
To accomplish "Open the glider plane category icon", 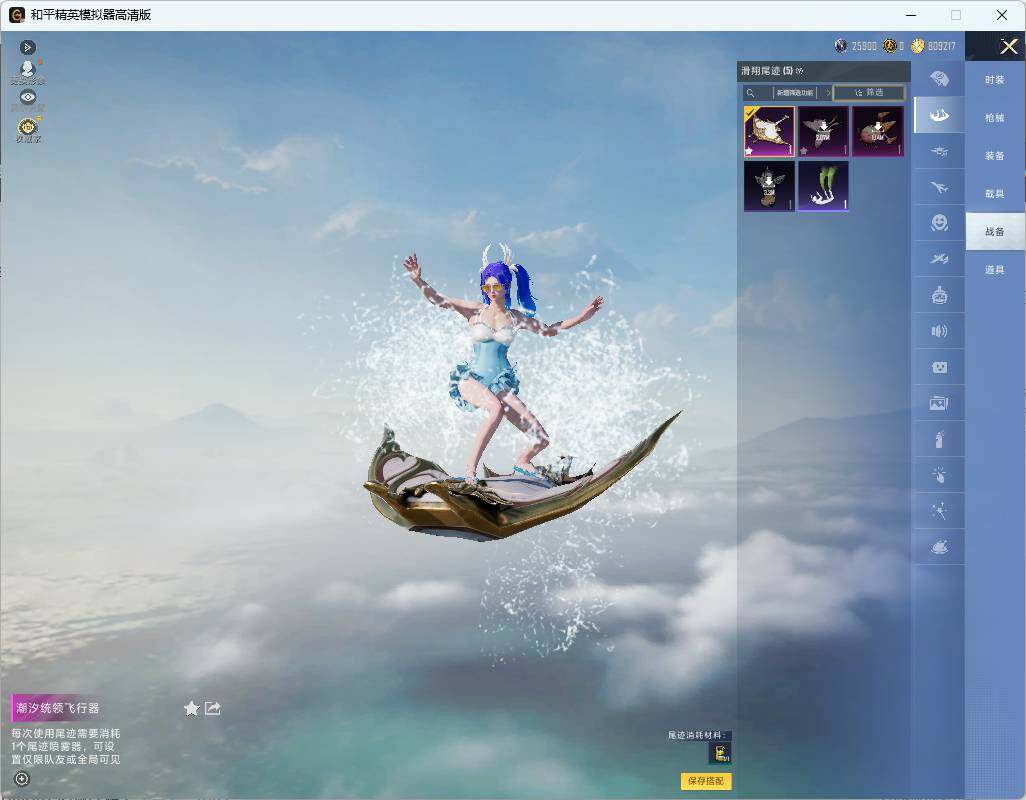I will click(x=939, y=259).
